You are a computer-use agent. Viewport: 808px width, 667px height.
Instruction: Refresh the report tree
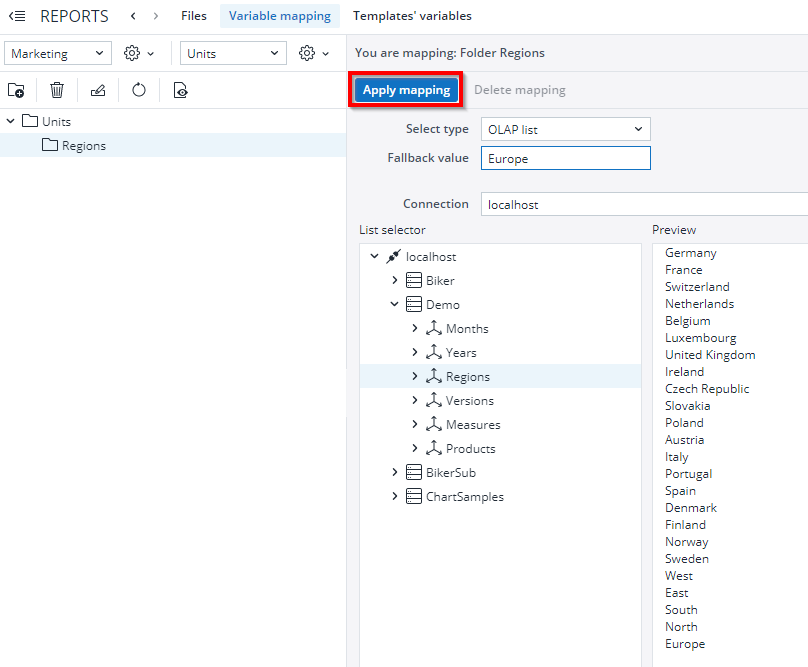[139, 90]
